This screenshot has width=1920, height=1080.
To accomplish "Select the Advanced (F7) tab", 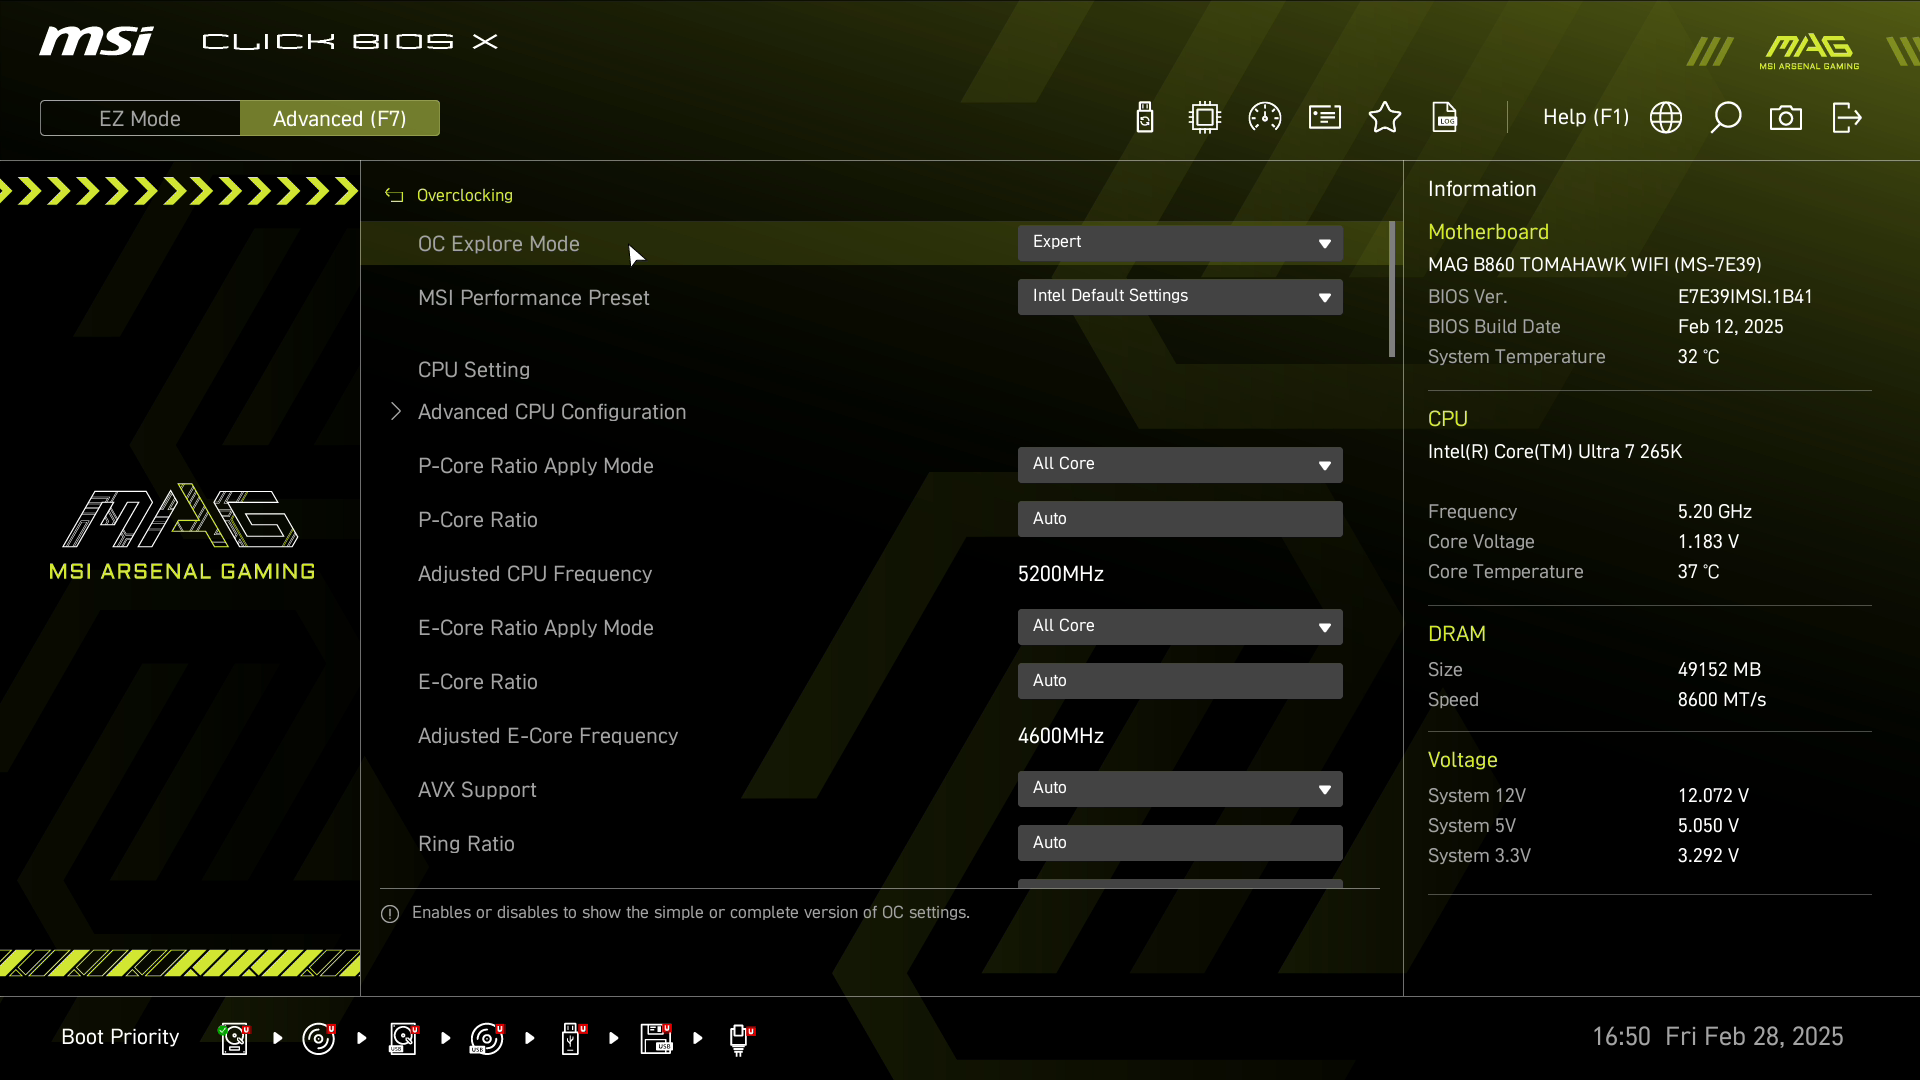I will (339, 118).
